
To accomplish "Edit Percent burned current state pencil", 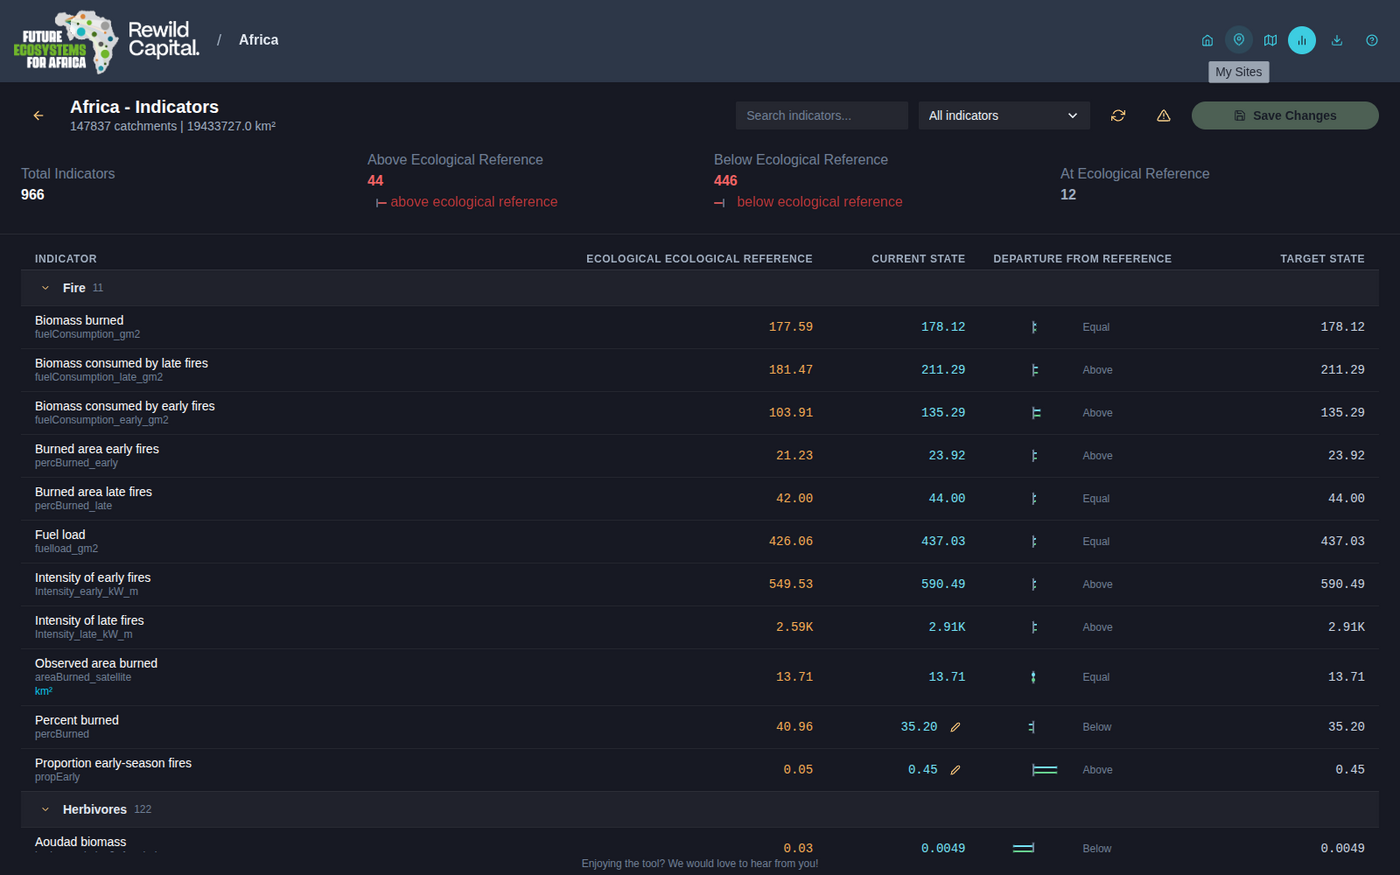I will coord(955,728).
